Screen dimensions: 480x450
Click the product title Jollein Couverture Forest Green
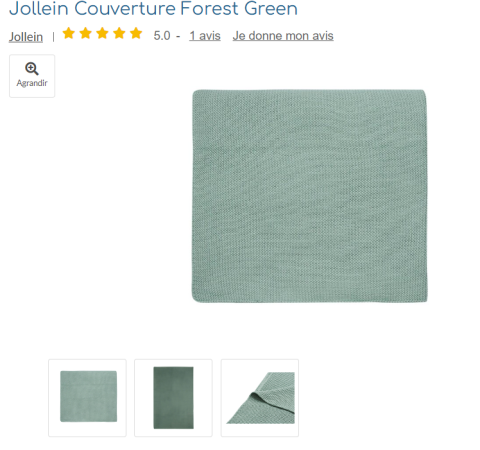coord(153,8)
